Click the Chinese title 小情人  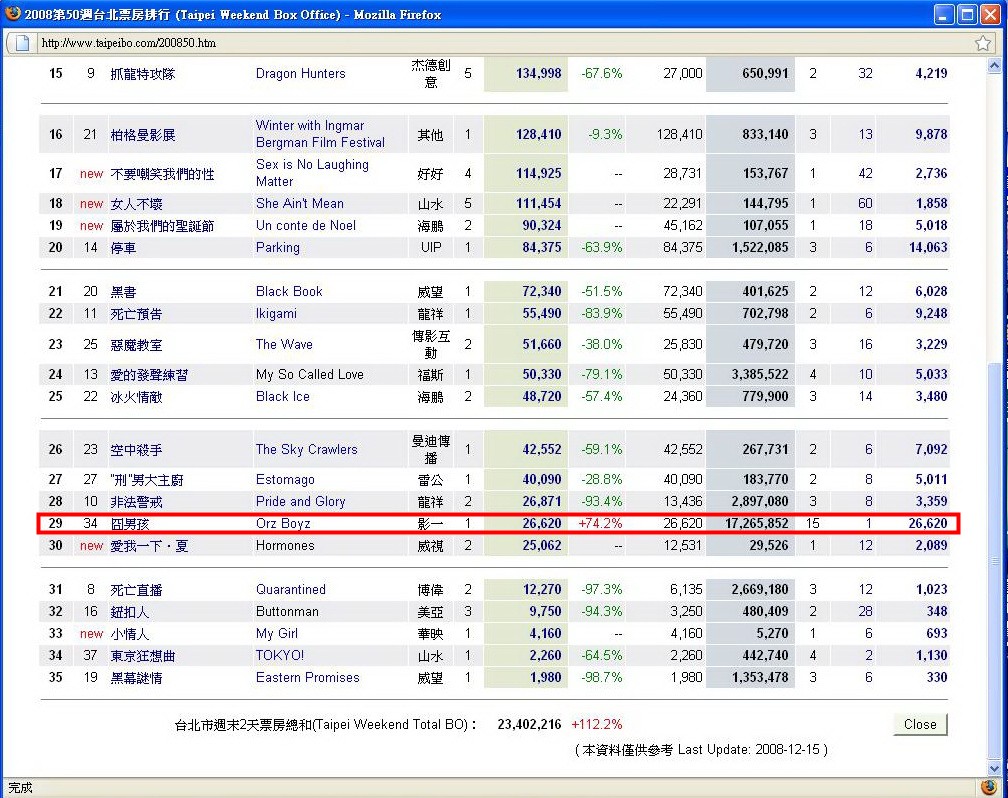(129, 634)
